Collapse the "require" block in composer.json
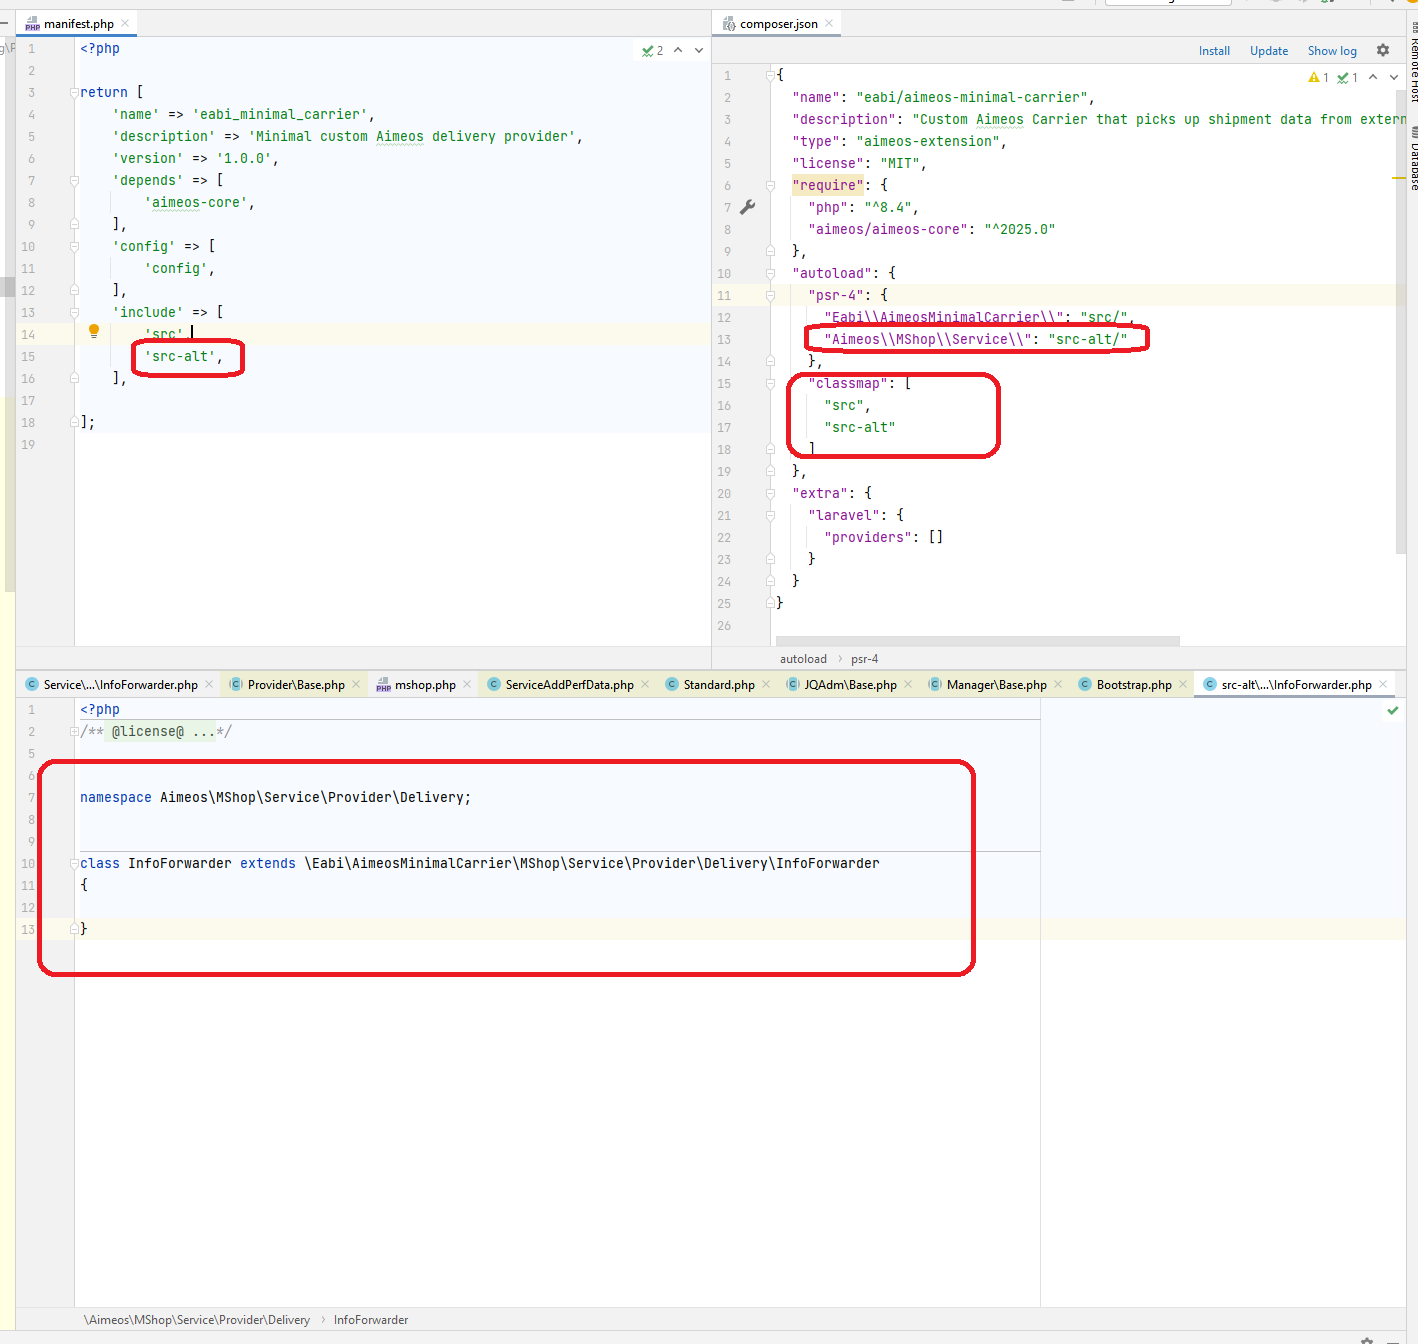1418x1344 pixels. point(770,185)
